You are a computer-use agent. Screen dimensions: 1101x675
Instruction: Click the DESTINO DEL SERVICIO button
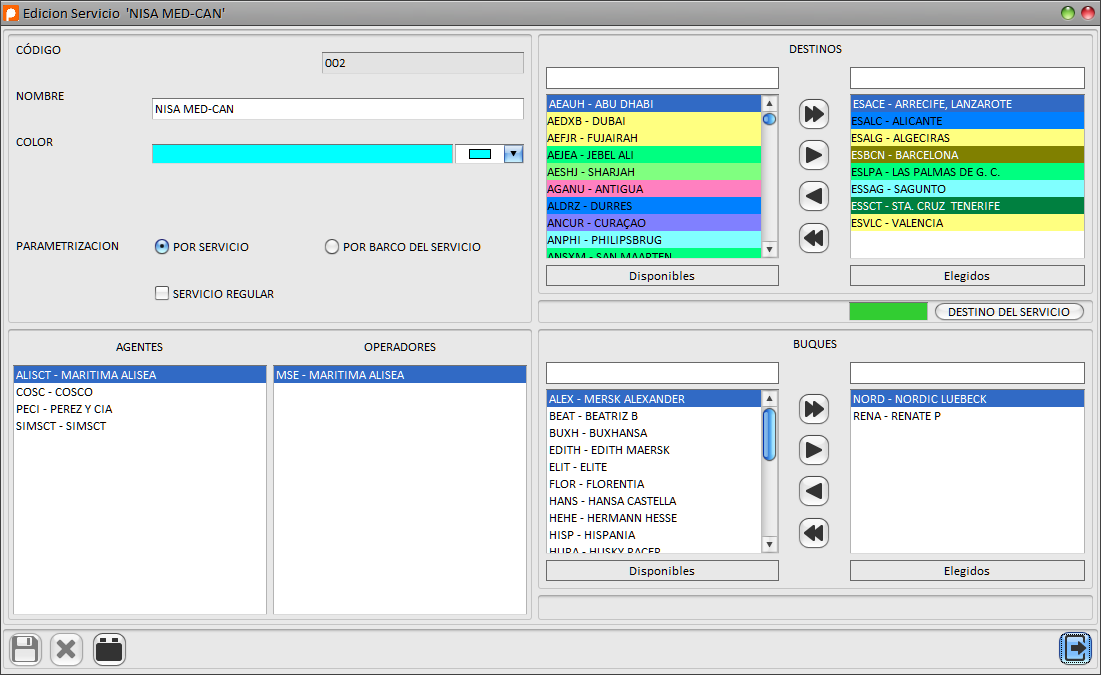click(1009, 312)
